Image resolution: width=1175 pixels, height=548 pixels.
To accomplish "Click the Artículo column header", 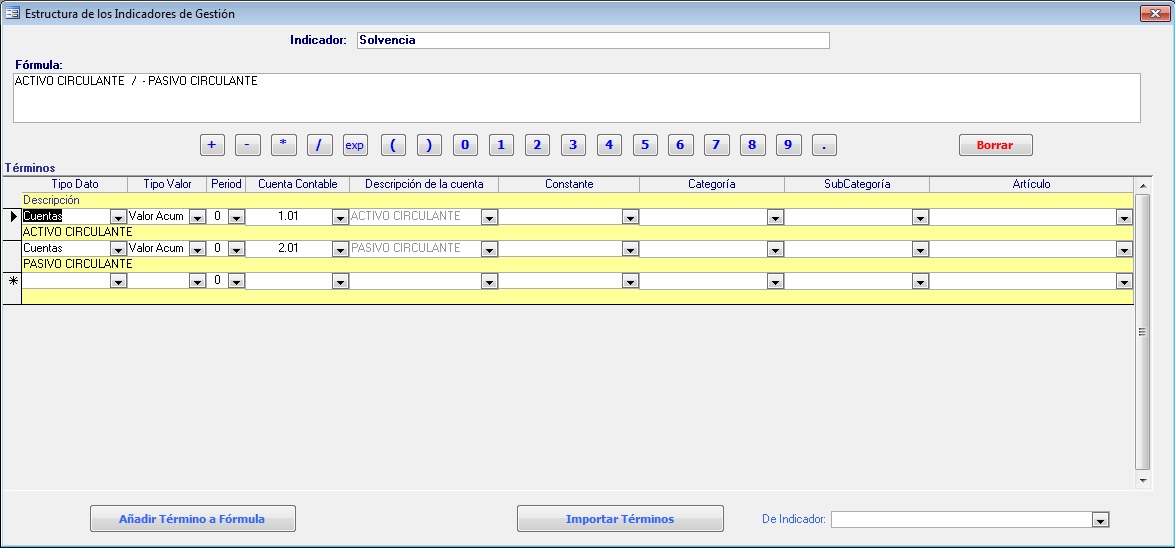I will pos(1031,184).
